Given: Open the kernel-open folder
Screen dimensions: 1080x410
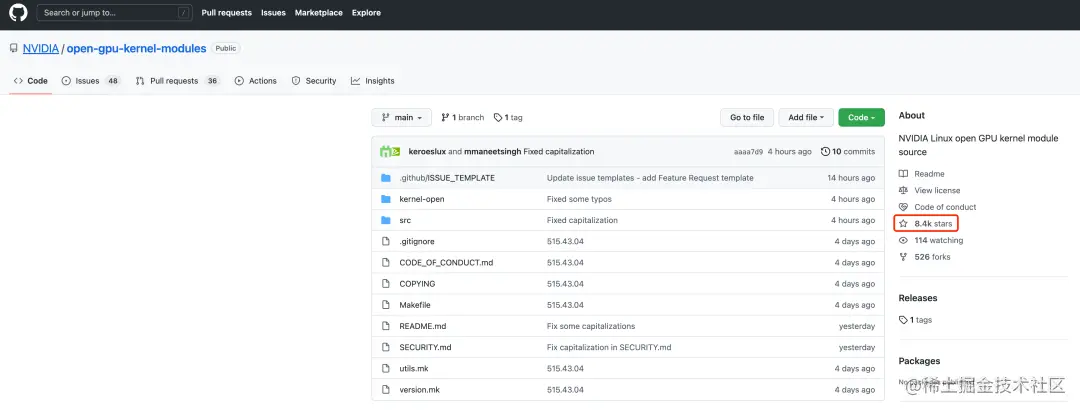Looking at the screenshot, I should pos(422,199).
